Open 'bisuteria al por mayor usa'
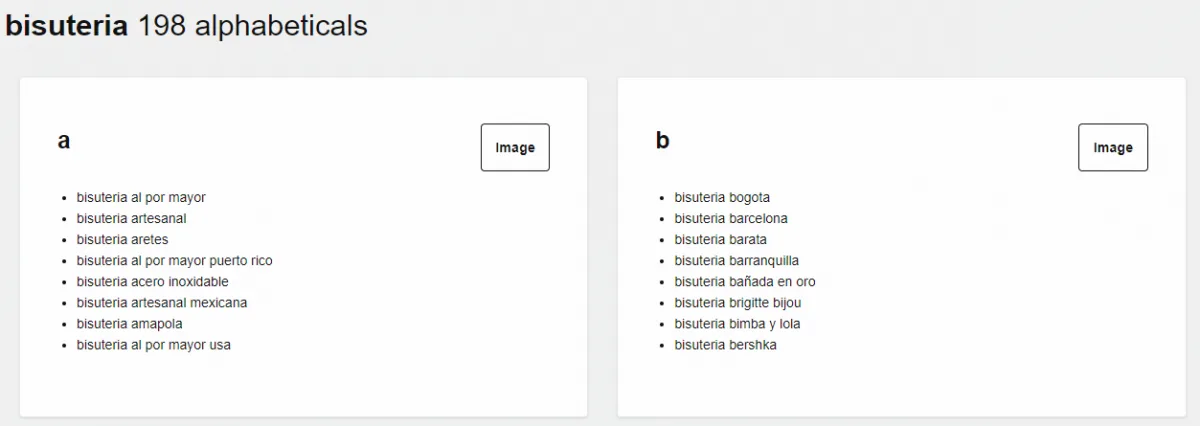The width and height of the screenshot is (1200, 426). point(153,344)
